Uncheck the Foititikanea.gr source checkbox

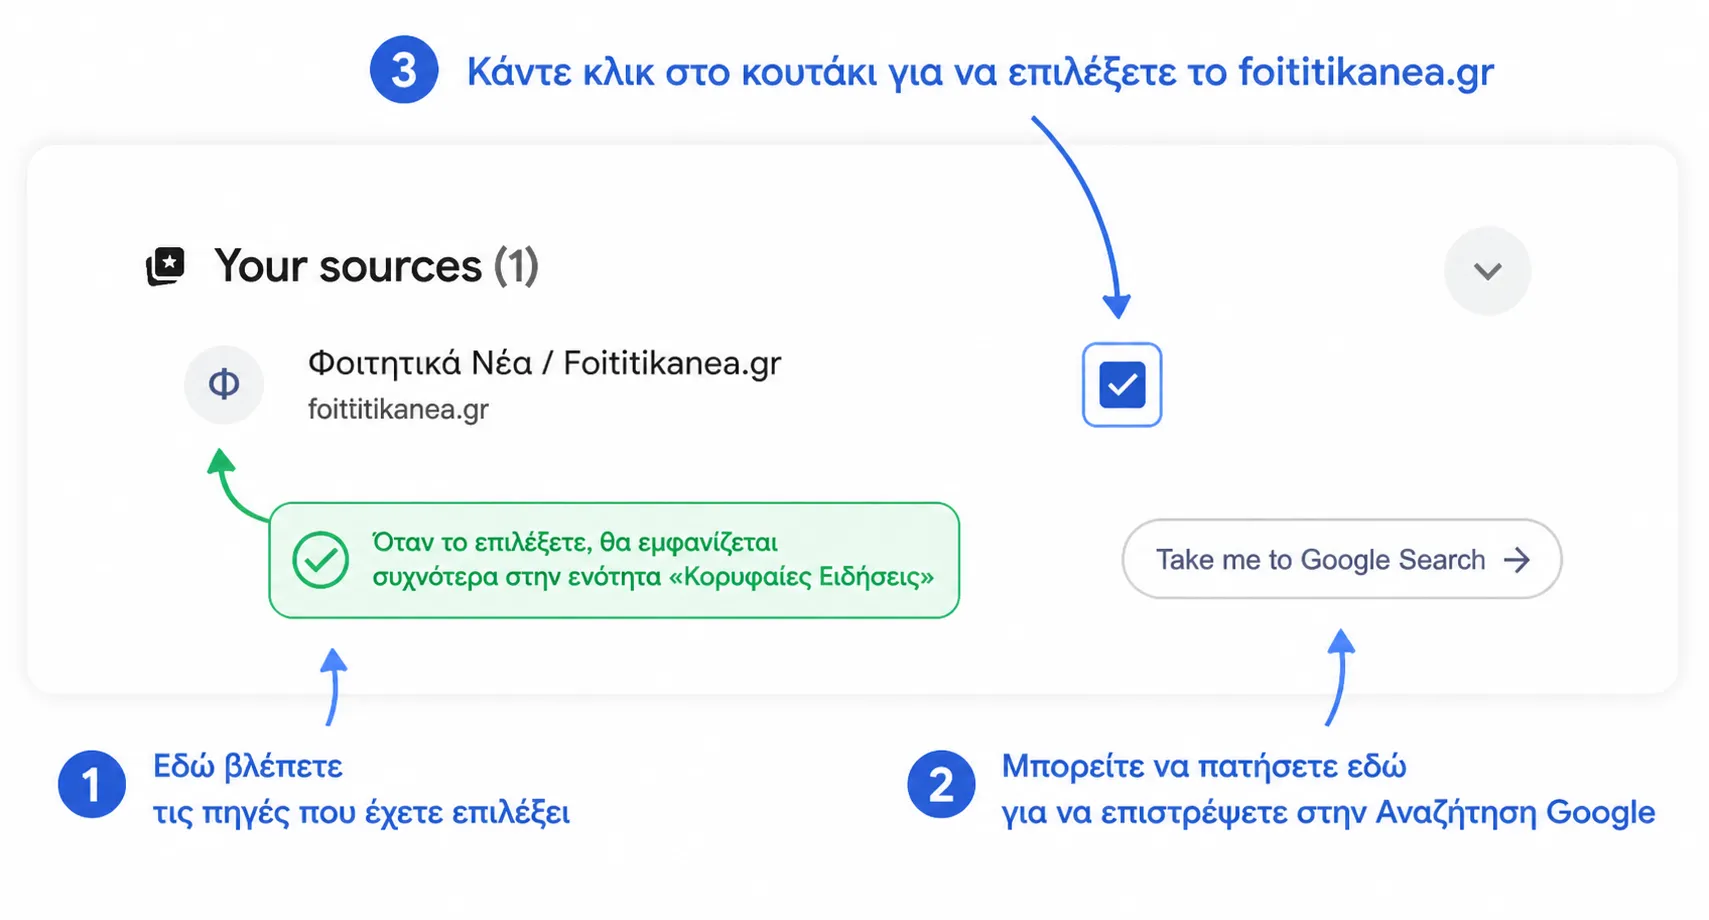tap(1121, 385)
